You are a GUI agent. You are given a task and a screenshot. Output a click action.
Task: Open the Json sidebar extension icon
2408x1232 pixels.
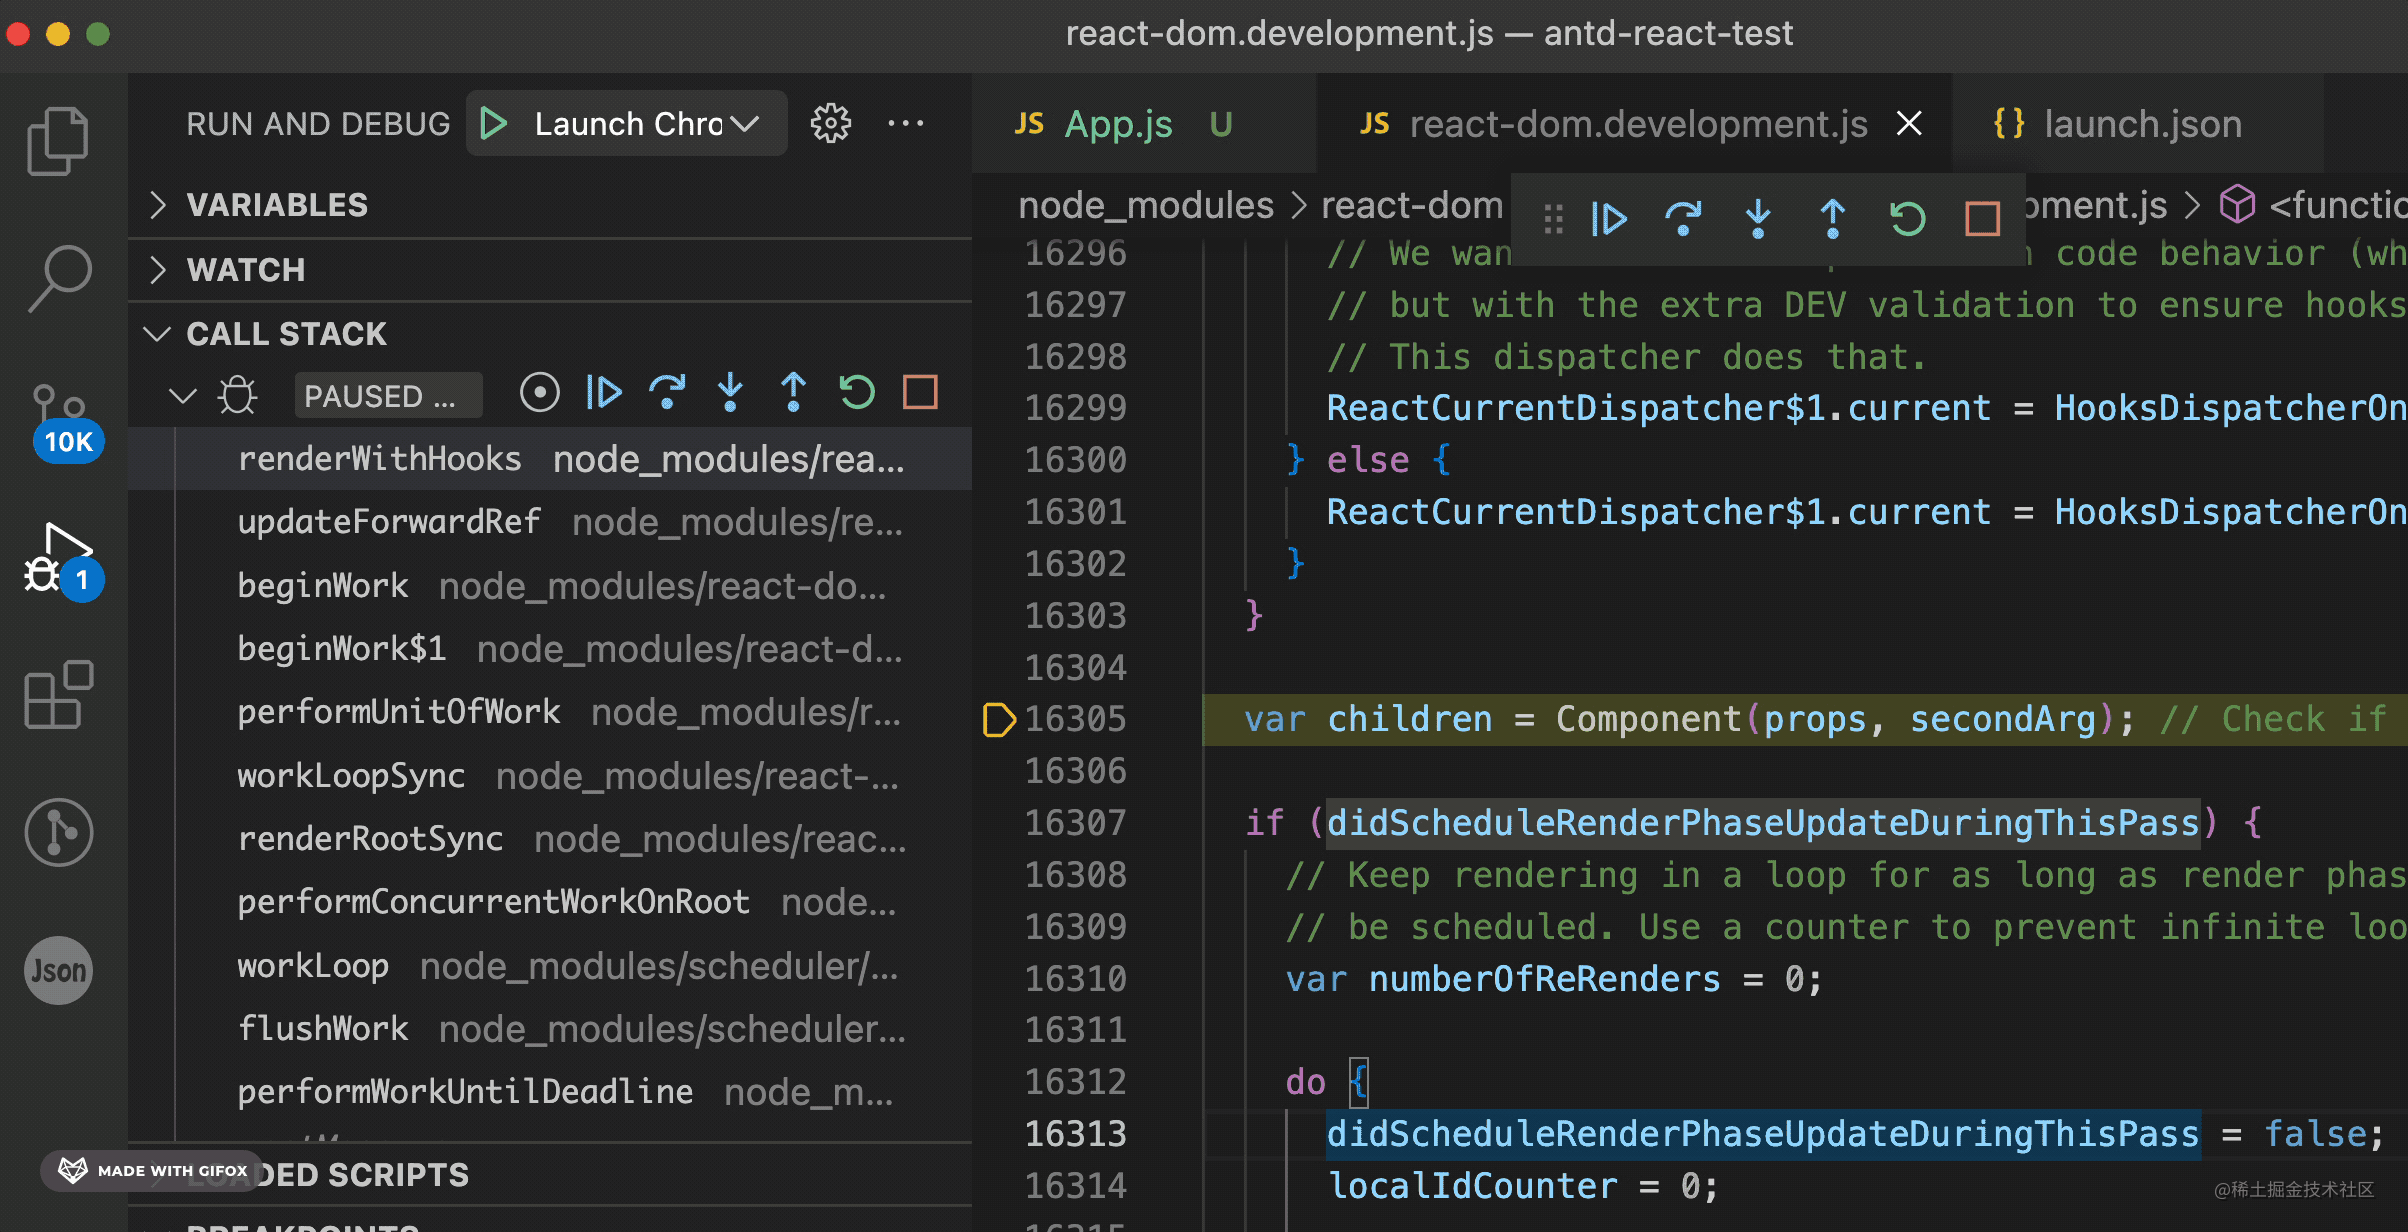[58, 970]
